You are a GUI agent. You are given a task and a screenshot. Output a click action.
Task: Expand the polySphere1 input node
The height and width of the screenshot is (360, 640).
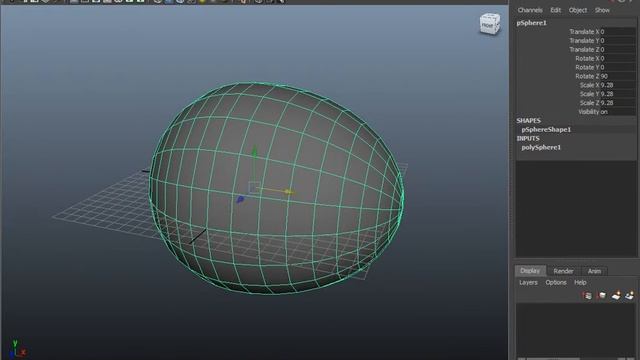pyautogui.click(x=541, y=147)
